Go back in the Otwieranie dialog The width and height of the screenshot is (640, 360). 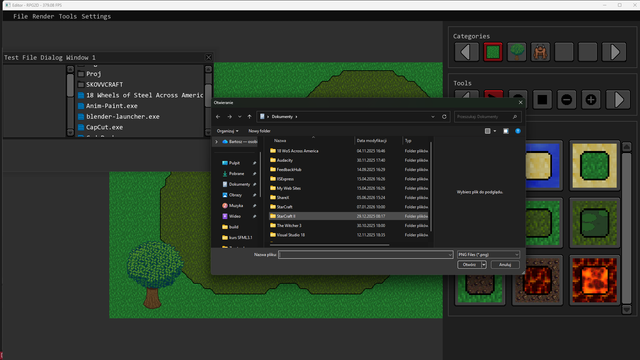pos(218,117)
